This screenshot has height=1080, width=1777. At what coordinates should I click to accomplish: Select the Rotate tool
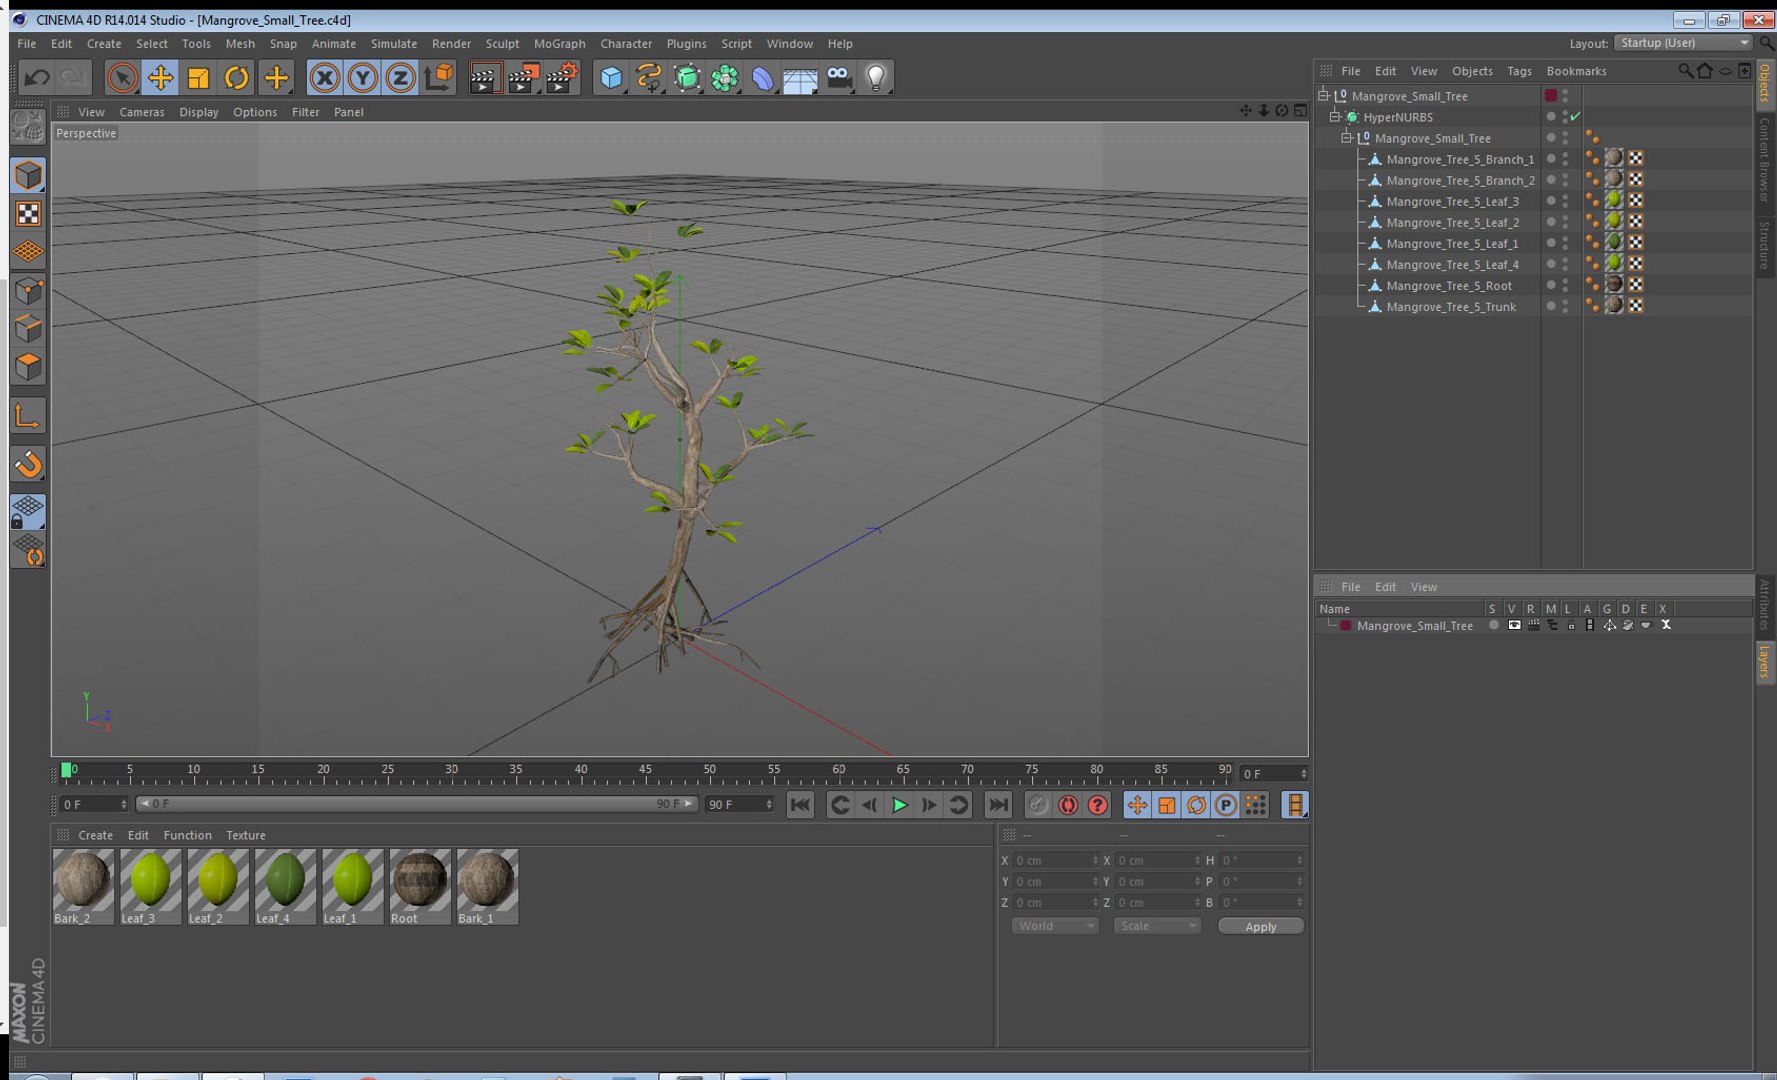pos(236,78)
